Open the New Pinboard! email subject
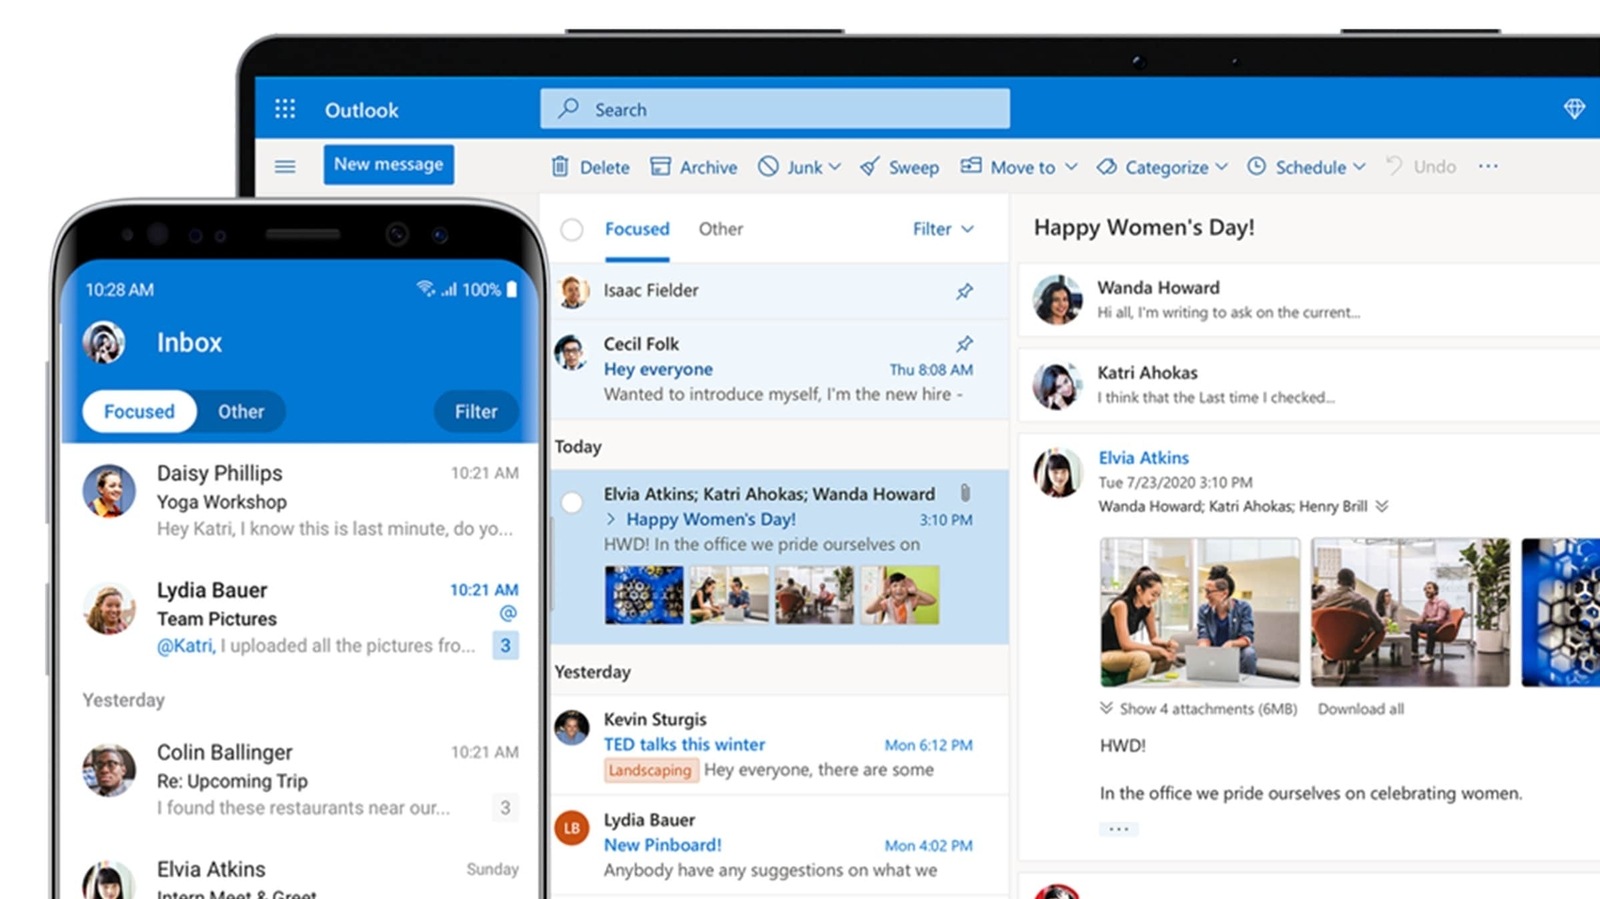 [662, 845]
